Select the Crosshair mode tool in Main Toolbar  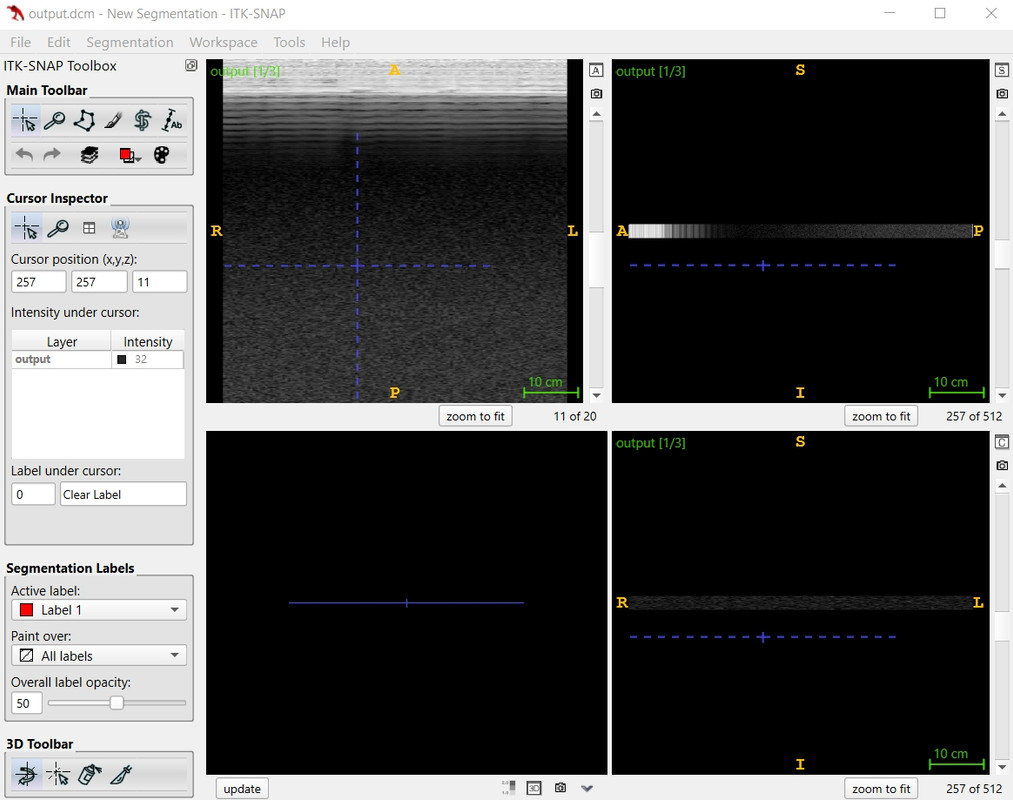tap(26, 120)
